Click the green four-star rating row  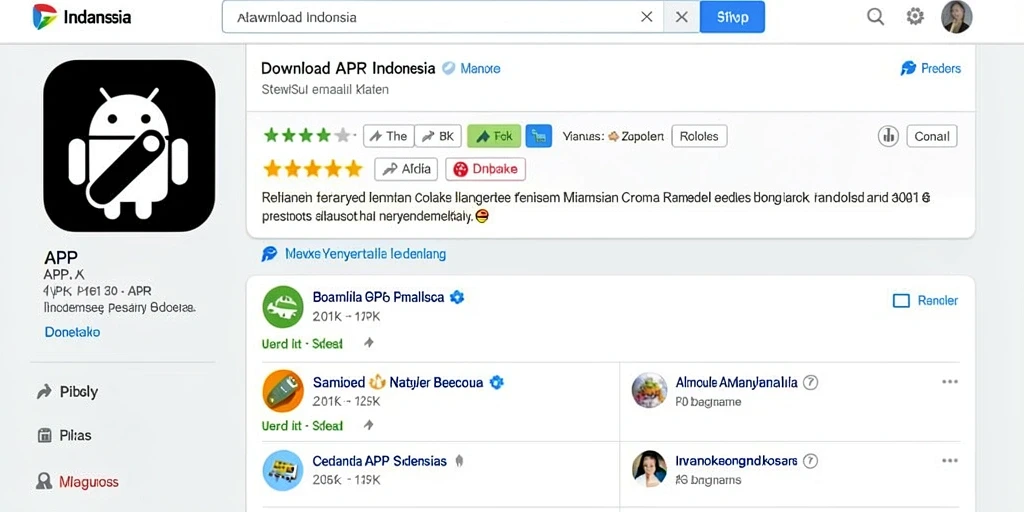(x=307, y=136)
